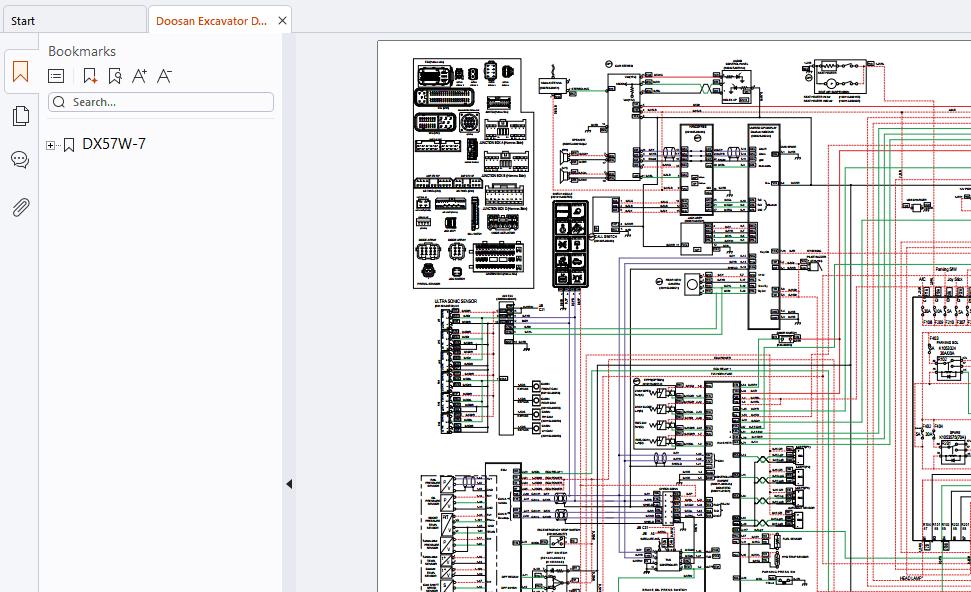Close the Doosan Excavator document tab
The image size is (971, 592).
[x=282, y=20]
